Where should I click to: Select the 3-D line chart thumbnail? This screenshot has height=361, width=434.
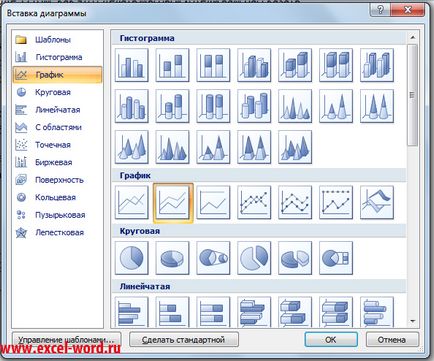click(x=377, y=203)
